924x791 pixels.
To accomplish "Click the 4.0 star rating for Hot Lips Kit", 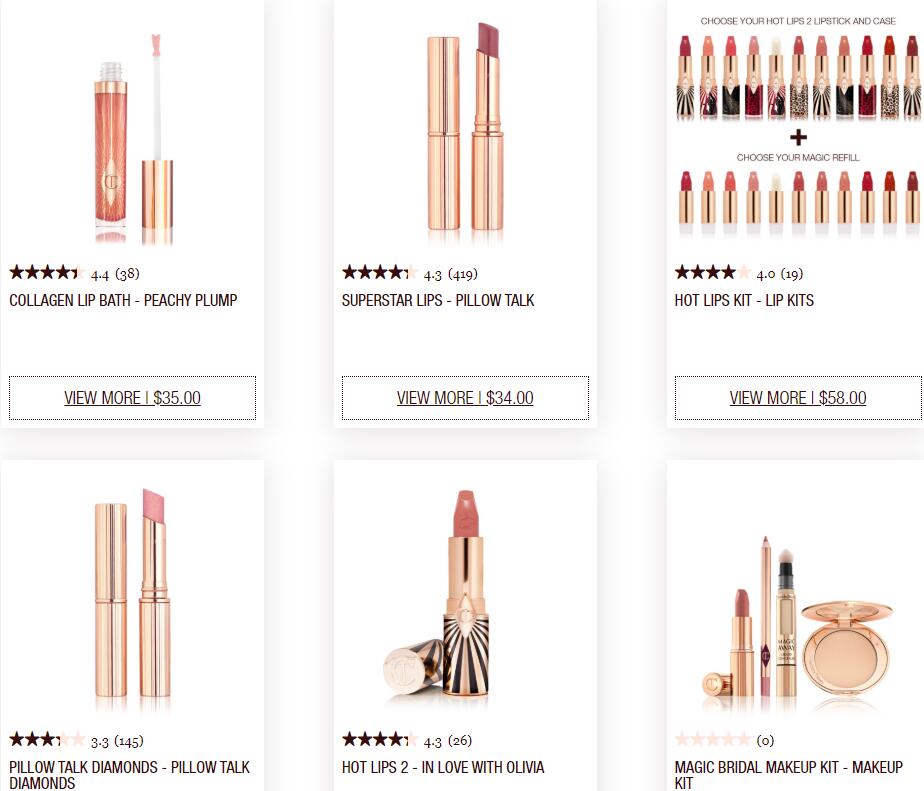I will pyautogui.click(x=739, y=273).
